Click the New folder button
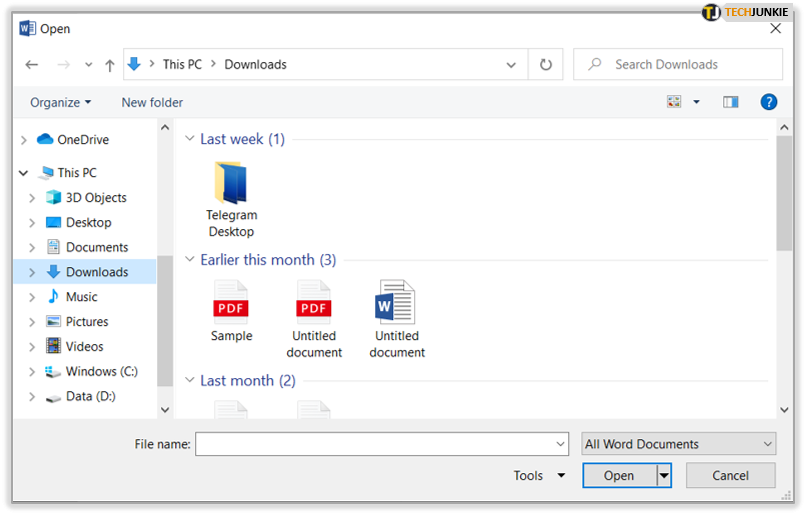Screen dimensions: 806x515 point(152,102)
